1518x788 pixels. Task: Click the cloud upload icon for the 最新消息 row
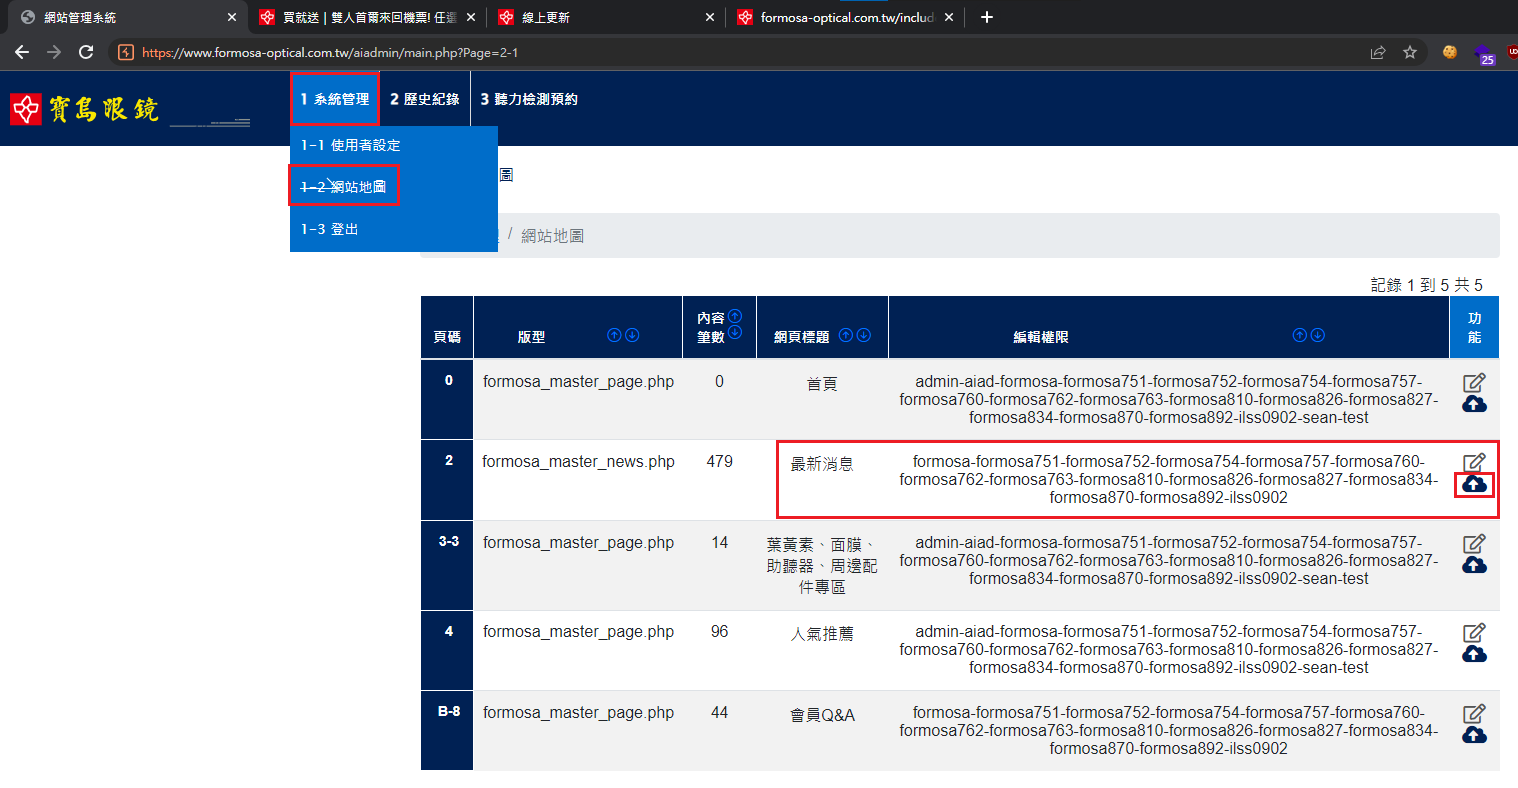(x=1474, y=485)
